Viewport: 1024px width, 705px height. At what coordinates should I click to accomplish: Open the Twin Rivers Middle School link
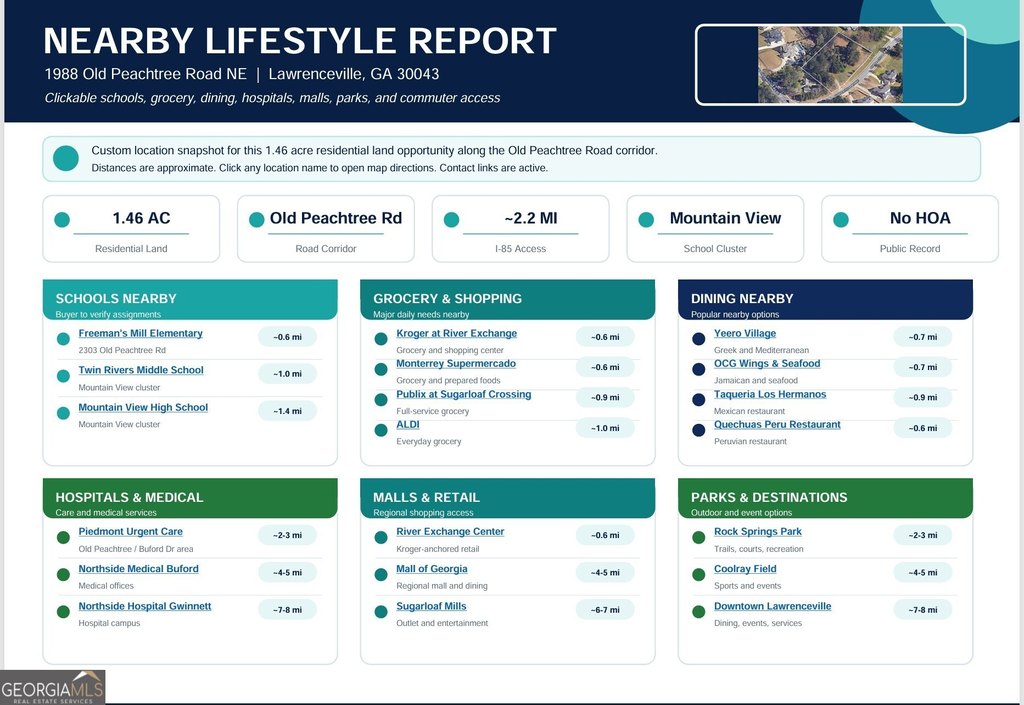141,370
